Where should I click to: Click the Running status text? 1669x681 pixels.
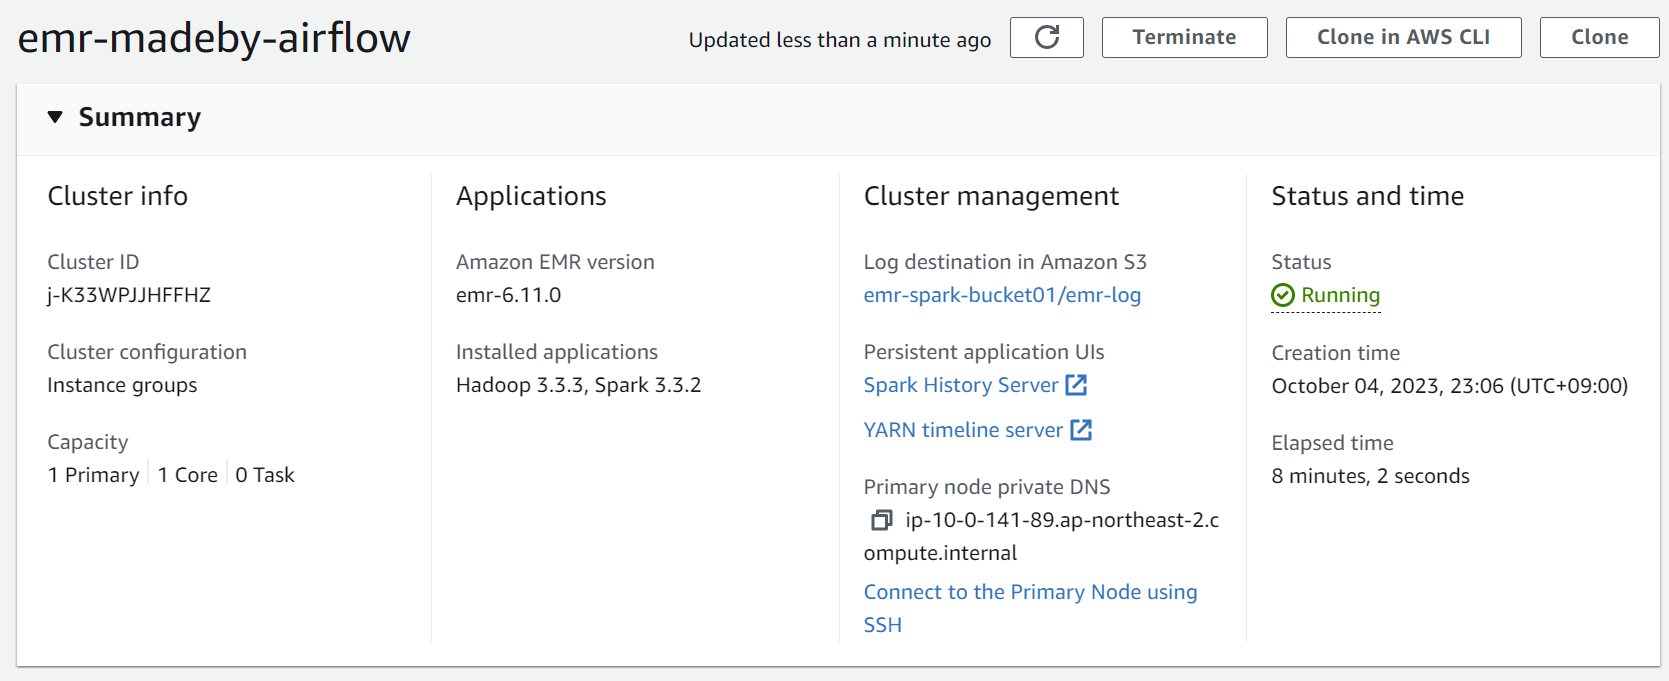[x=1340, y=295]
